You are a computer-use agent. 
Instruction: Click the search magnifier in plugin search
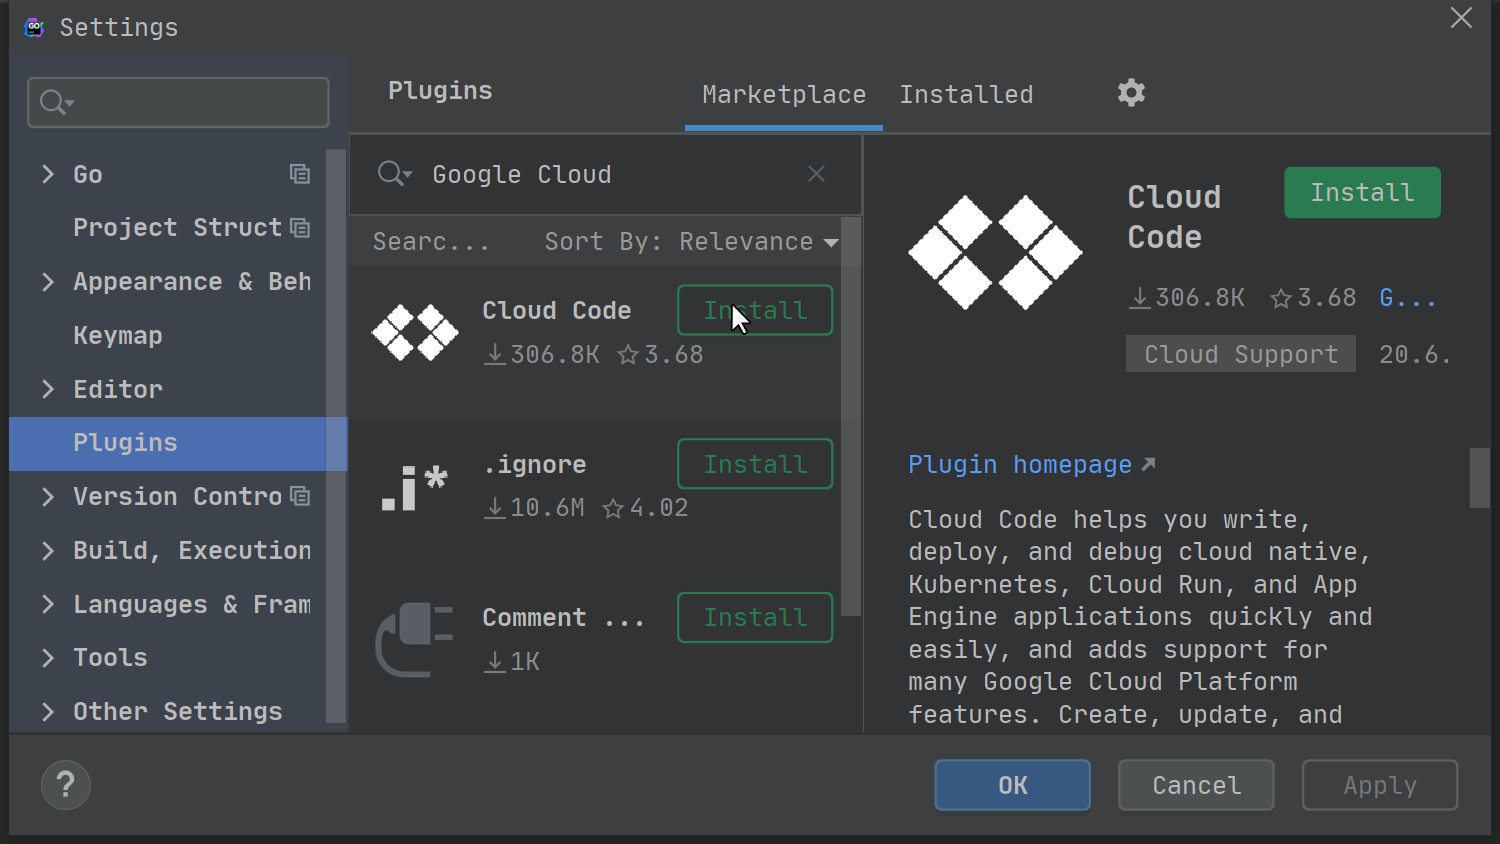393,174
